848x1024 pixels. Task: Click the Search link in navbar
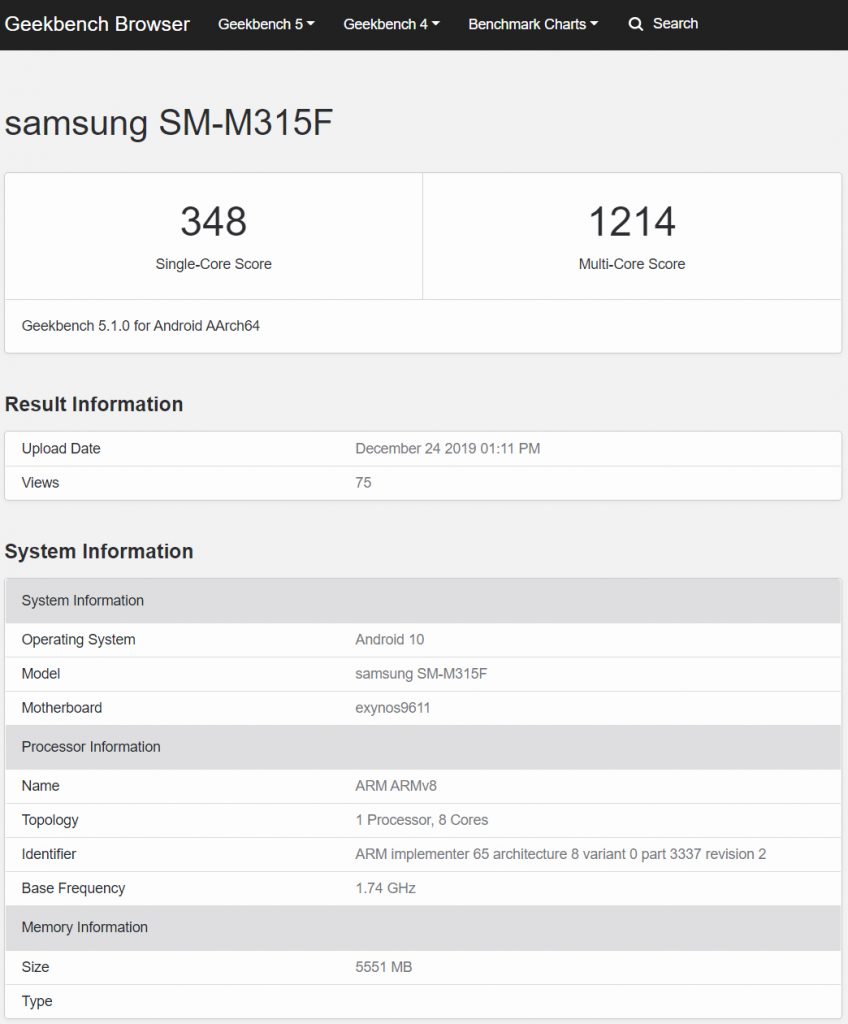(675, 24)
